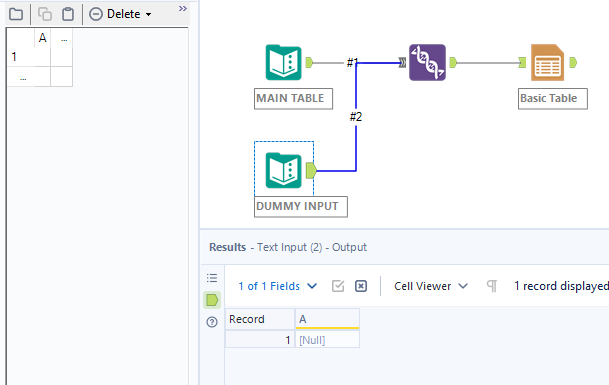Image resolution: width=609 pixels, height=385 pixels.
Task: Click connection label #1
Action: coord(352,63)
